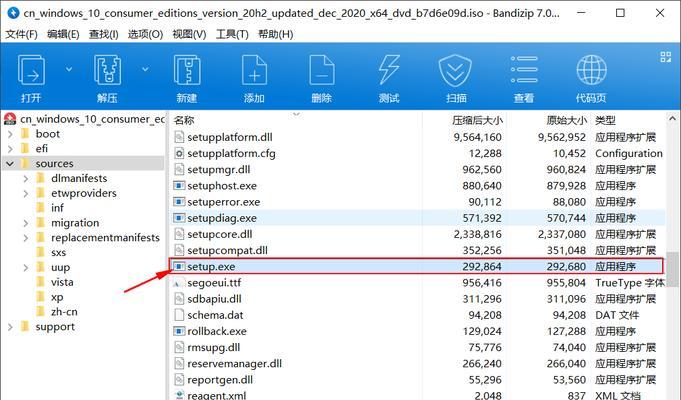Viewport: 681px width, 400px height.
Task: Click the file list scrollbar thumb
Action: coord(673,269)
